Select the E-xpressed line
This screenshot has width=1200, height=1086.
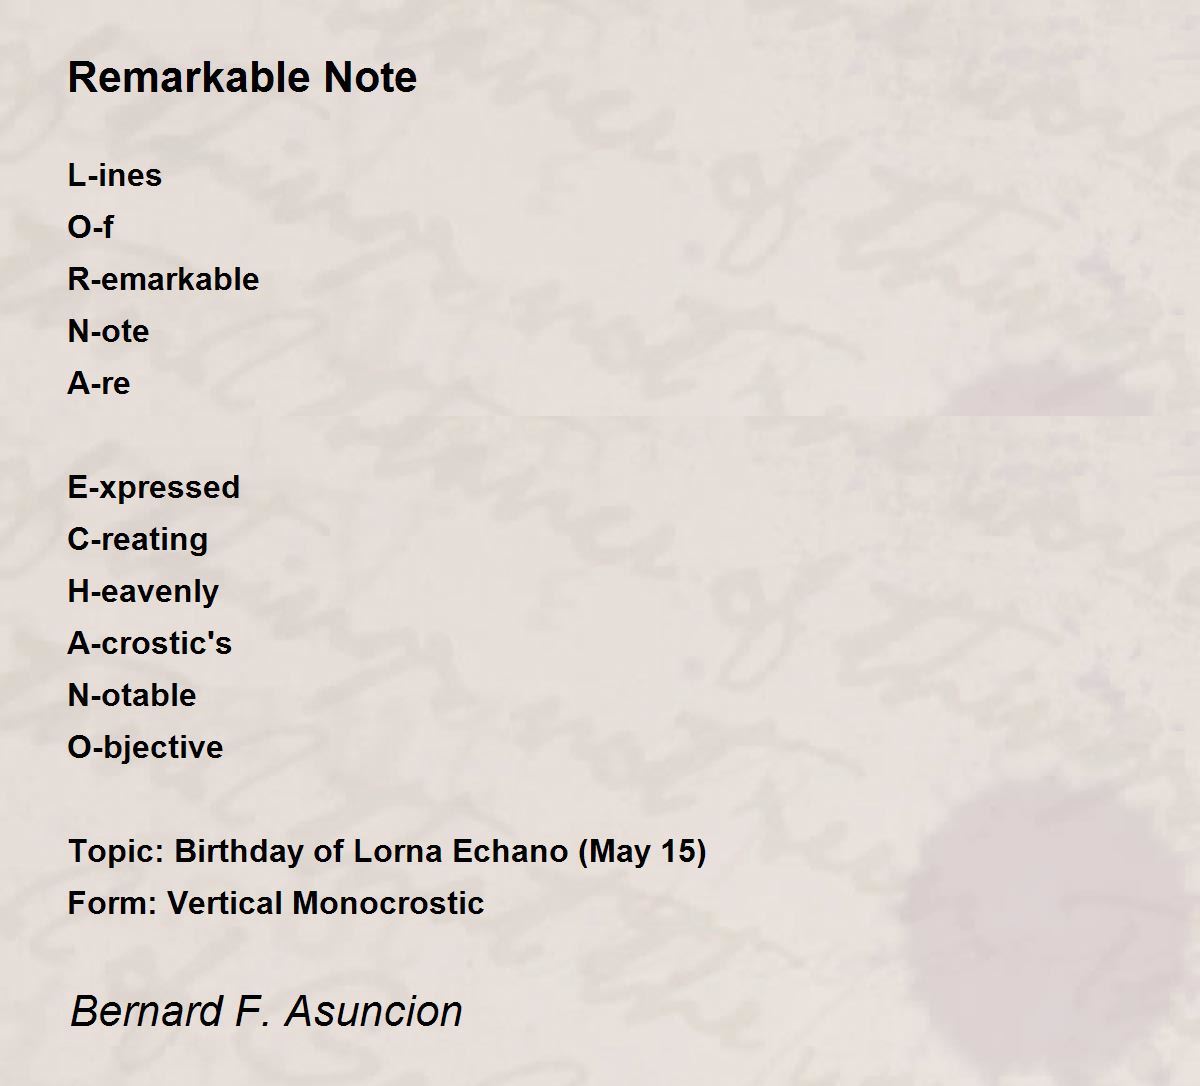pos(154,488)
